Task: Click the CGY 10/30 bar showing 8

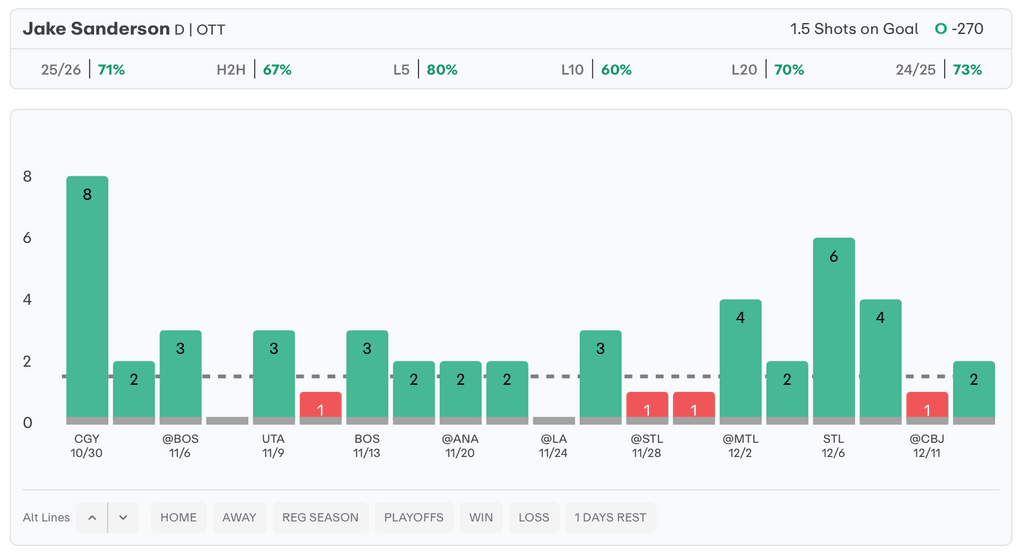Action: tap(87, 300)
